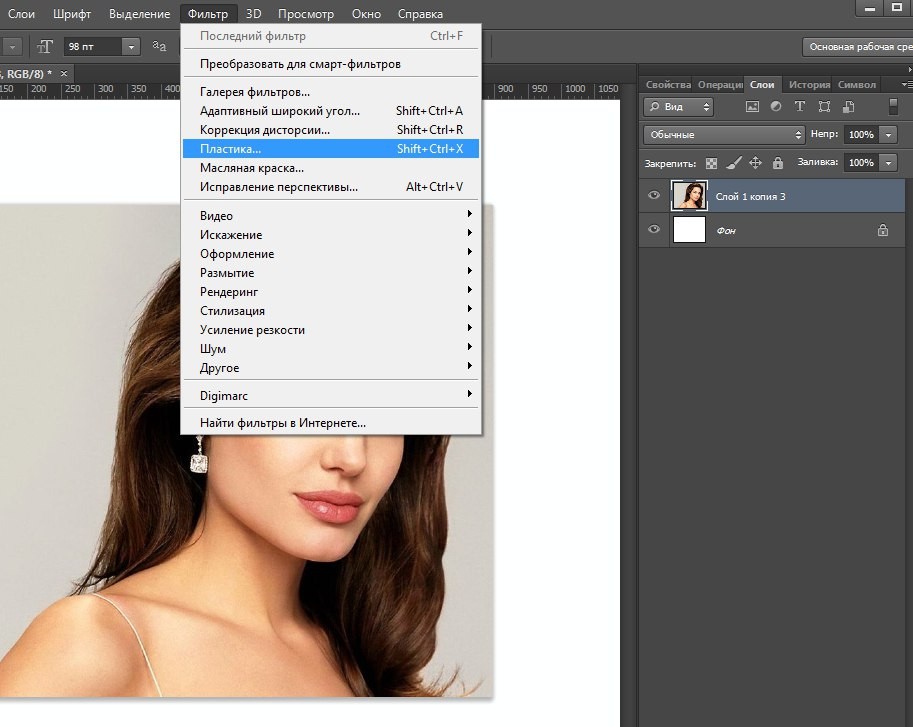Choose Преобразовать для смарт-фильтров
913x727 pixels.
pyautogui.click(x=331, y=63)
